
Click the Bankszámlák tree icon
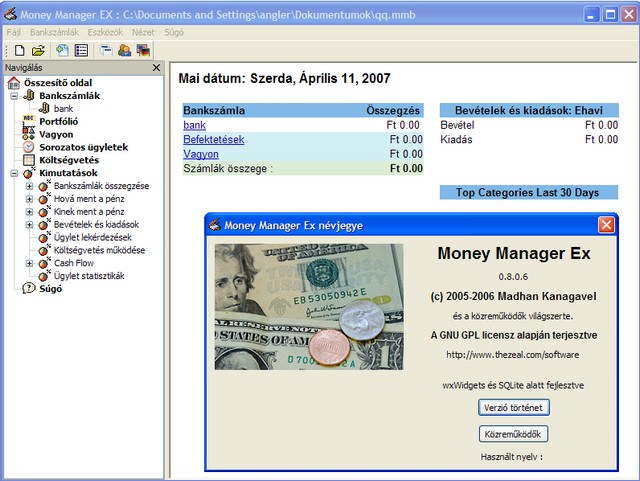29,96
